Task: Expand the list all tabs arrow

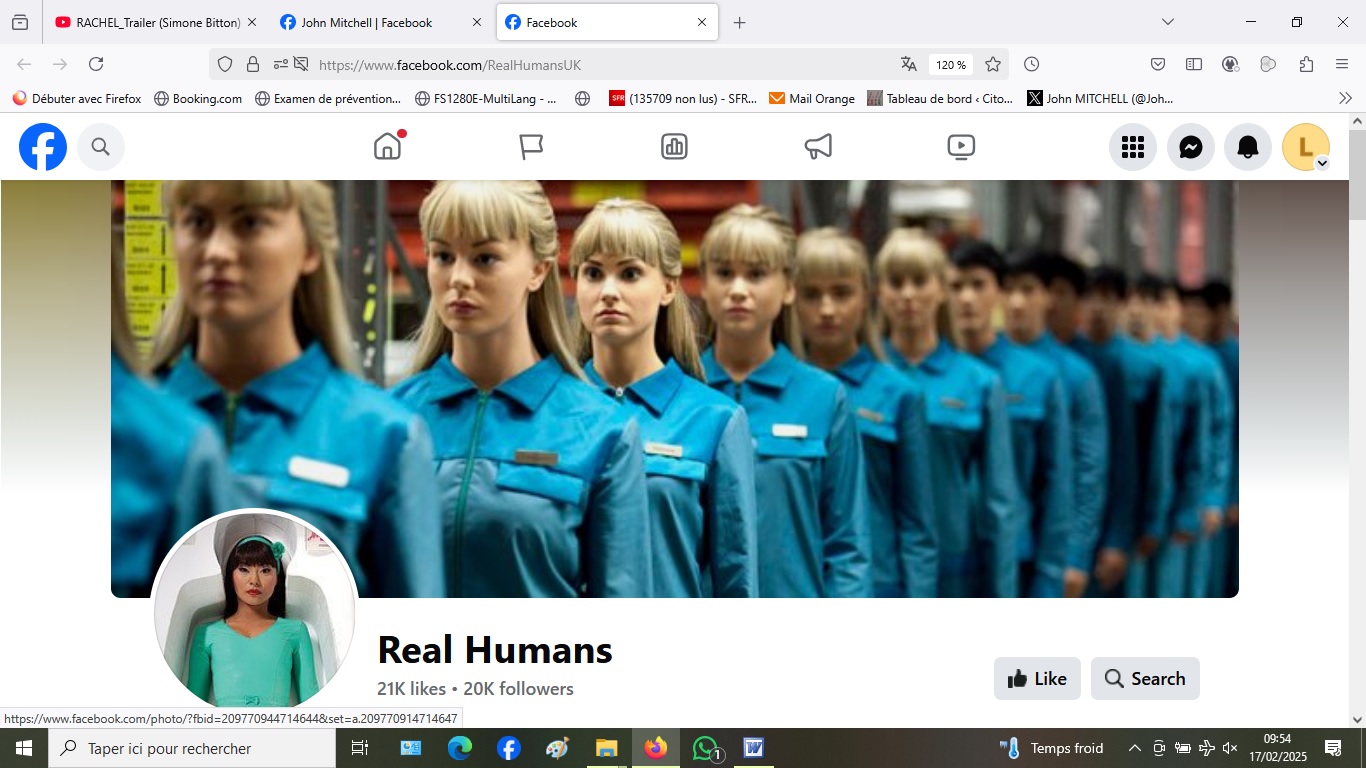Action: pos(1167,22)
